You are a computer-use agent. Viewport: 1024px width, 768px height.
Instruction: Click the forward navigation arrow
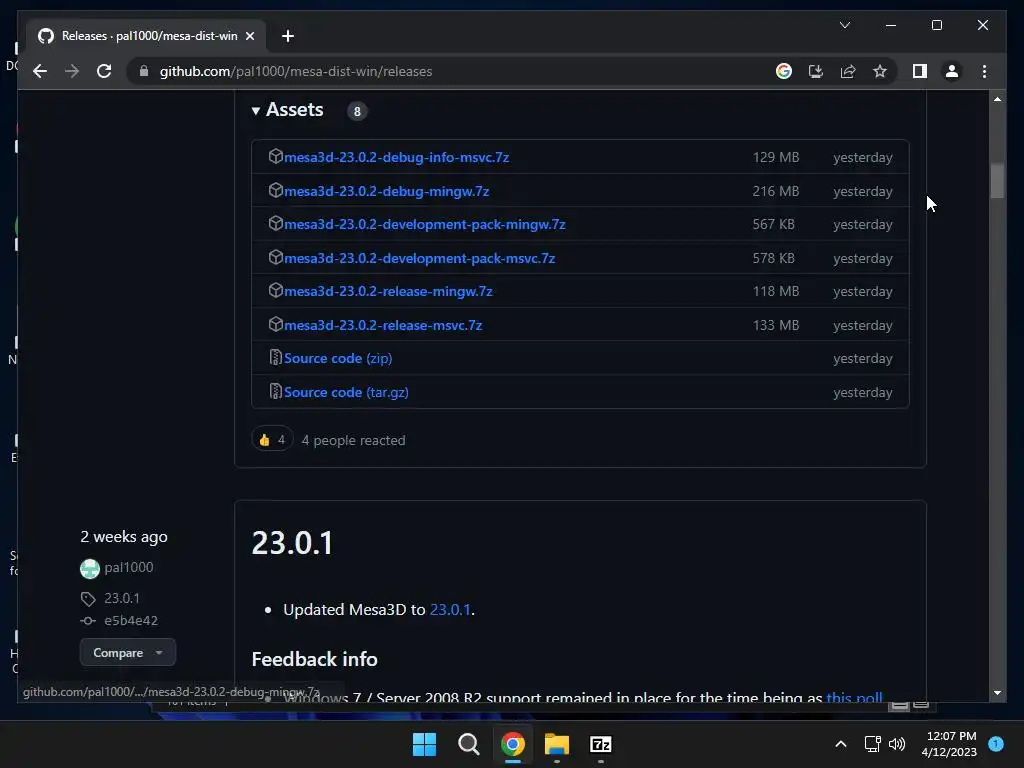[x=72, y=71]
